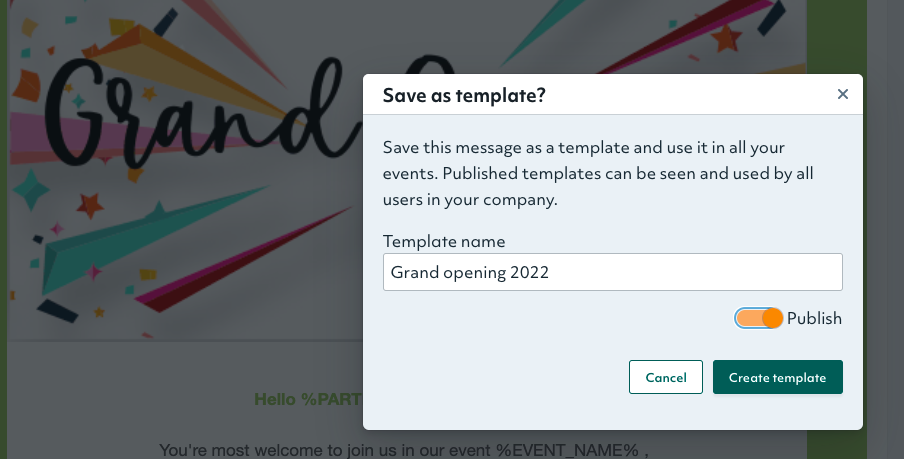Image resolution: width=904 pixels, height=459 pixels.
Task: Click the 'You're most welcome' paragraph
Action: pos(404,450)
